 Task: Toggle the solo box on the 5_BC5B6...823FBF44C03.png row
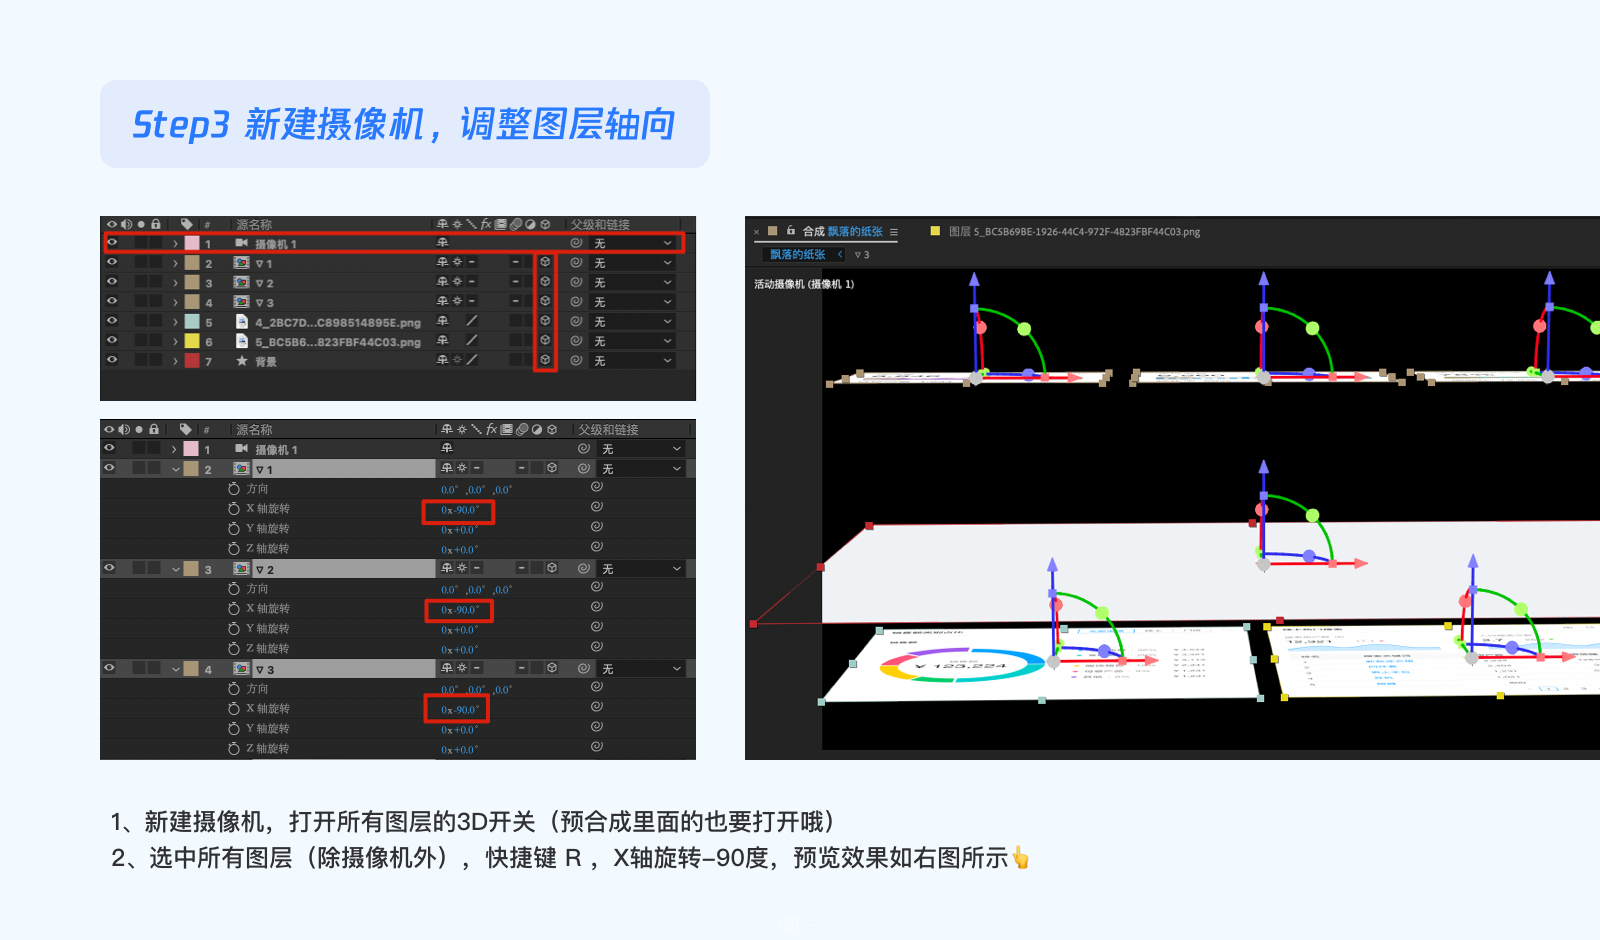click(141, 340)
